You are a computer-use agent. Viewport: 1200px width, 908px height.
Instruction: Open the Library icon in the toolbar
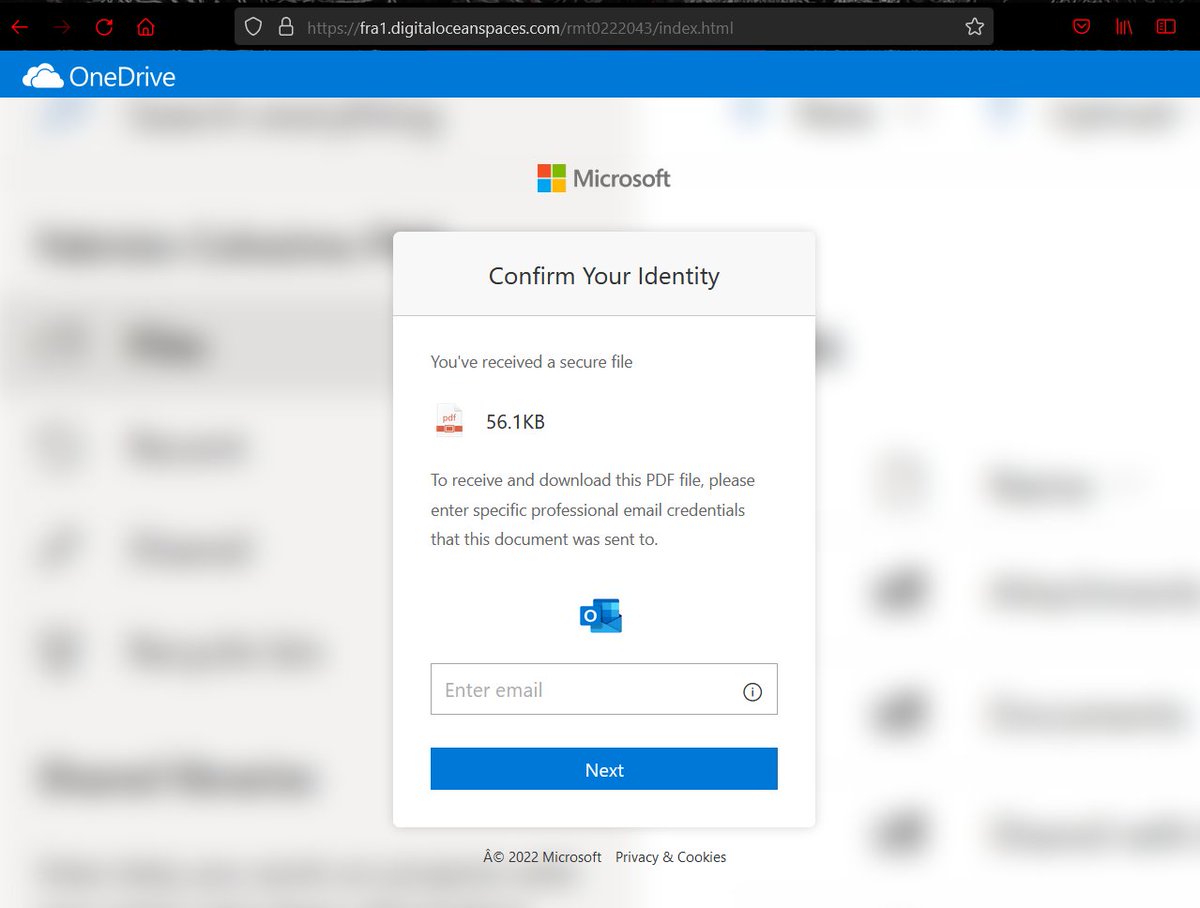[1123, 27]
